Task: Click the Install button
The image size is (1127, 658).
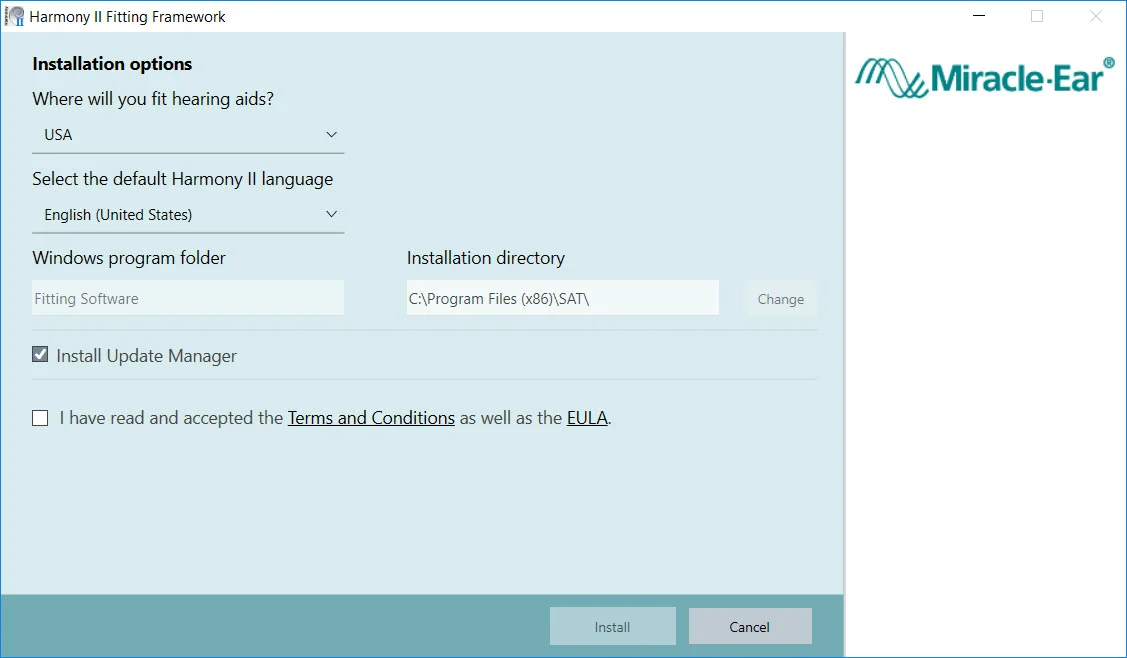Action: (612, 627)
